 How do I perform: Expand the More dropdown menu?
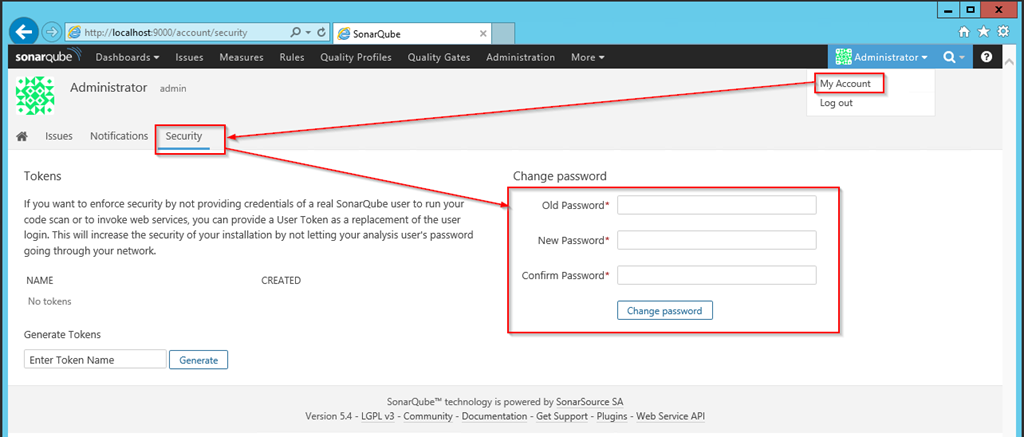tap(587, 58)
